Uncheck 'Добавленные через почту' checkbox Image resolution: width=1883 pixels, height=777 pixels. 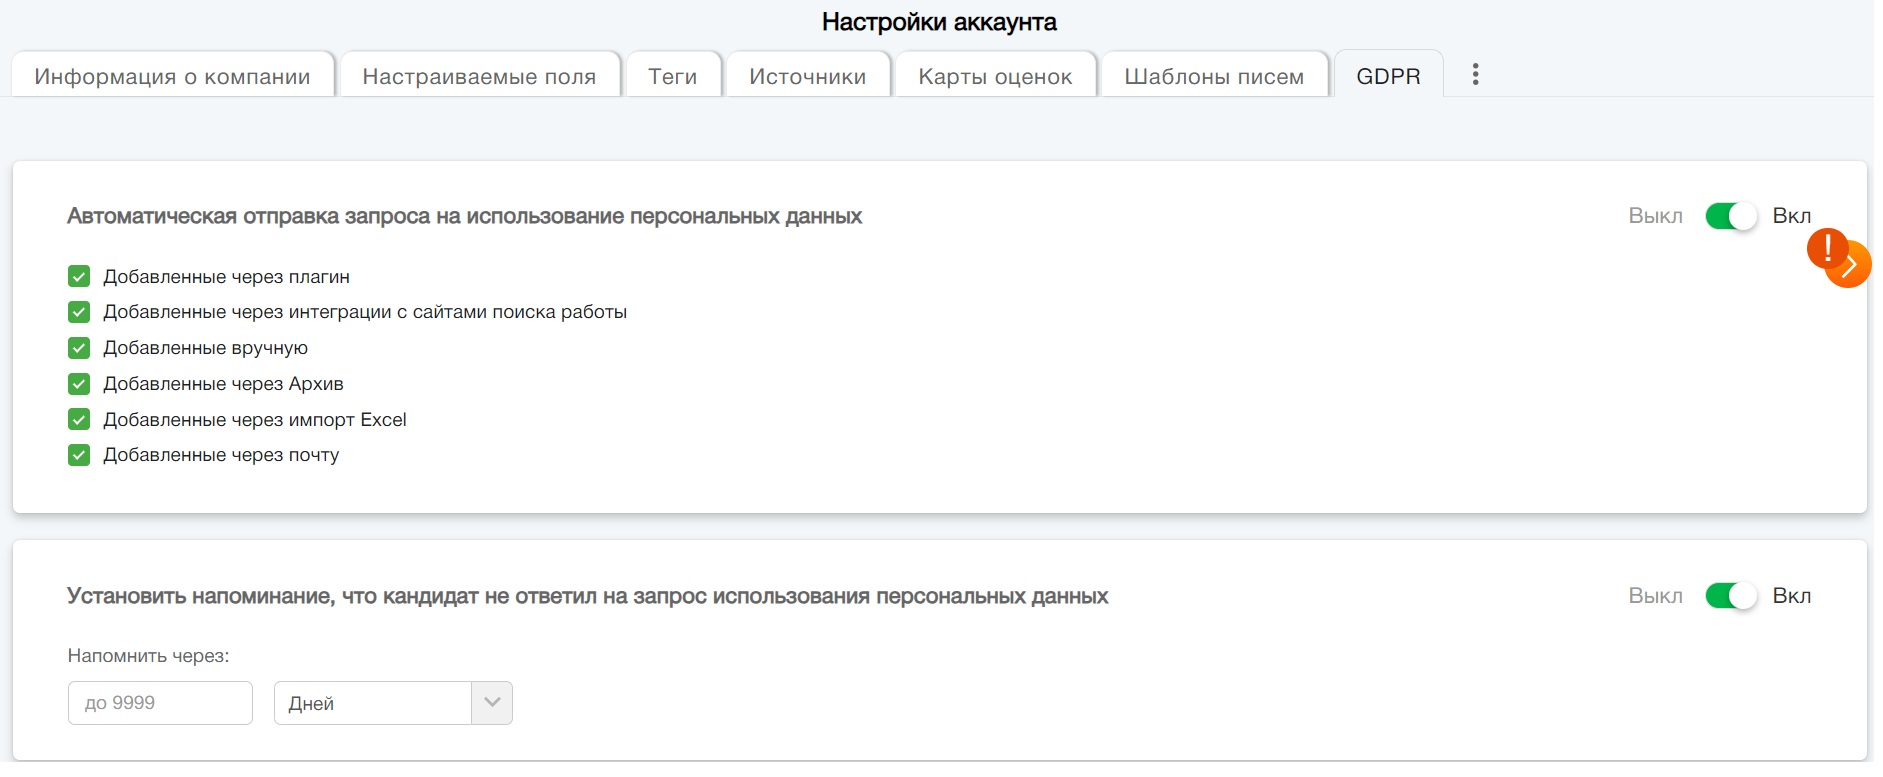[x=79, y=455]
